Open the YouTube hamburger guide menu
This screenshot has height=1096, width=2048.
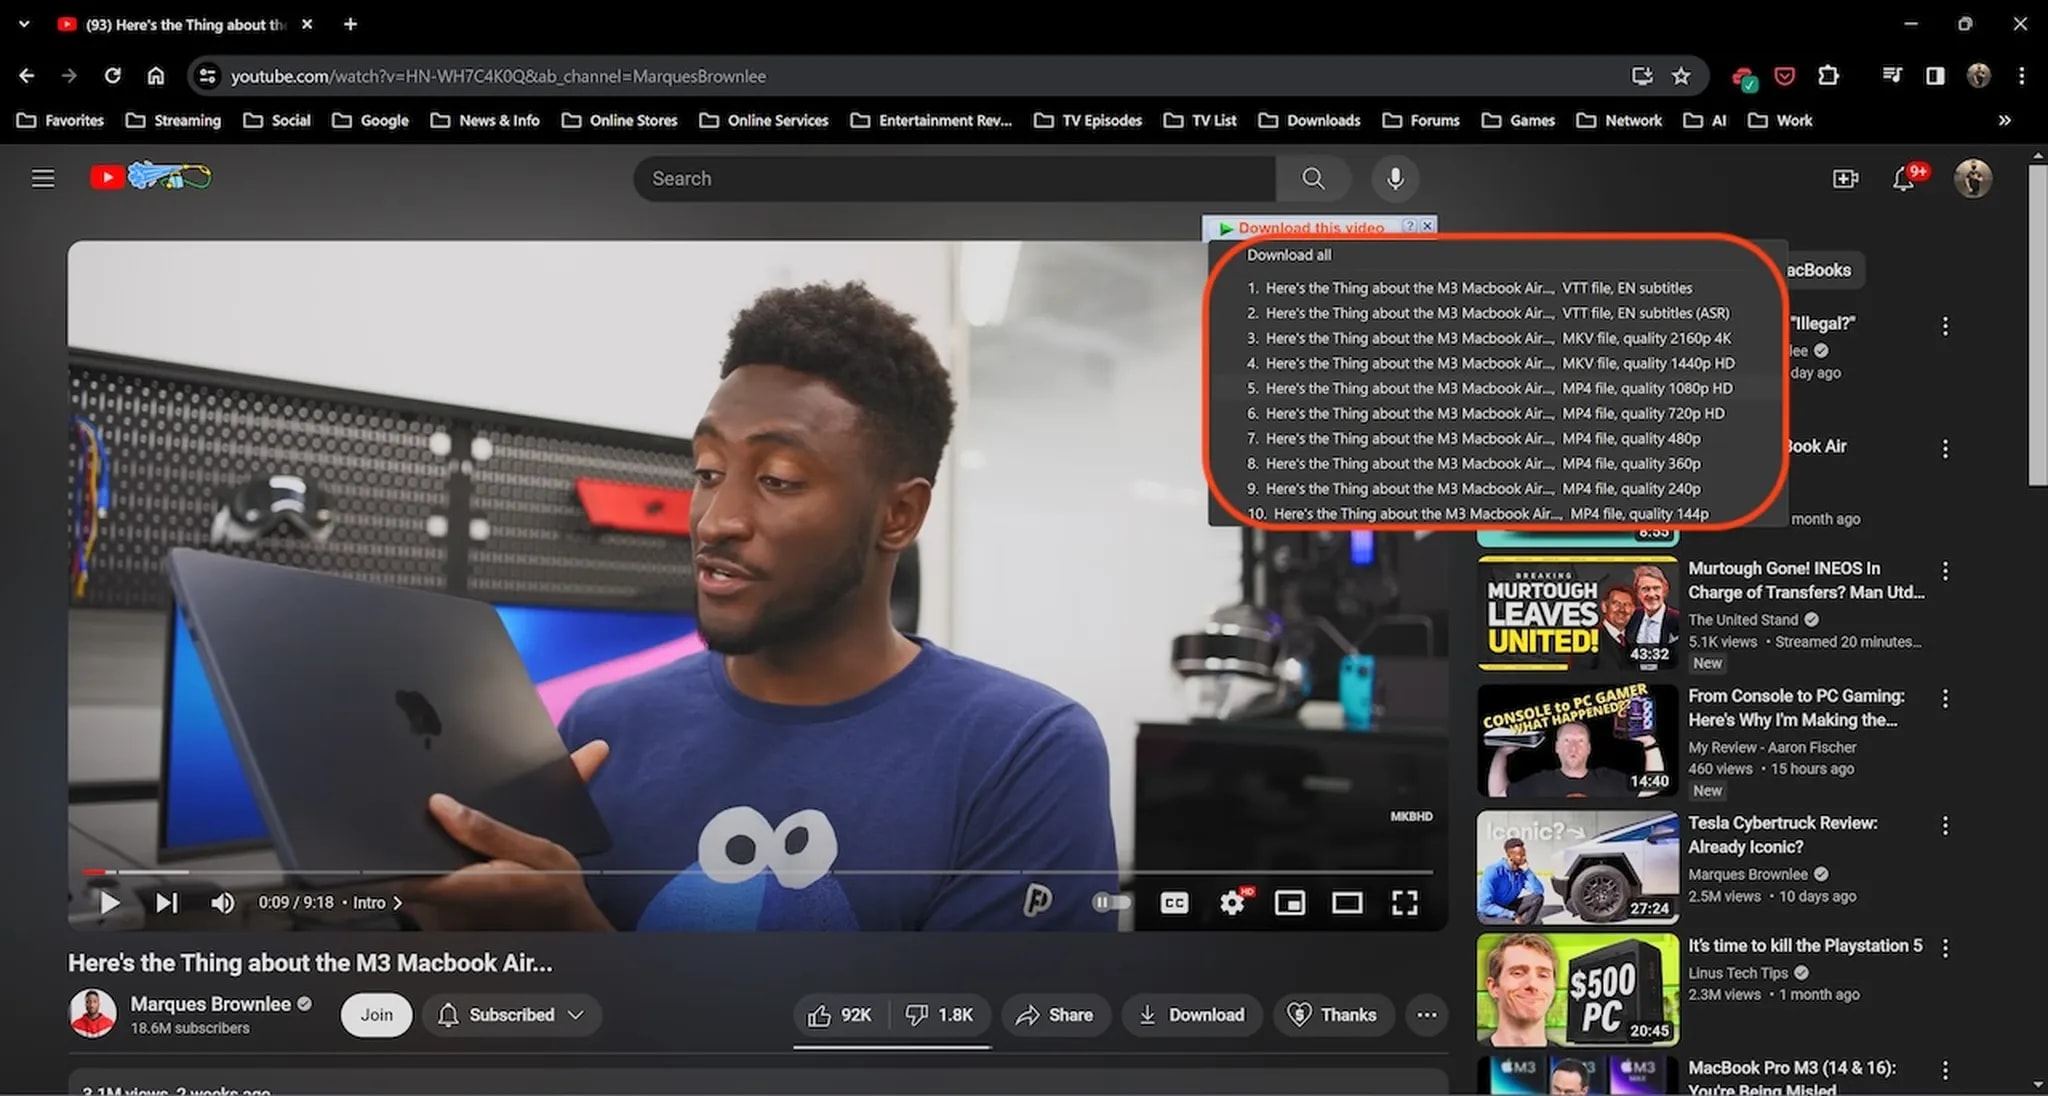[43, 179]
